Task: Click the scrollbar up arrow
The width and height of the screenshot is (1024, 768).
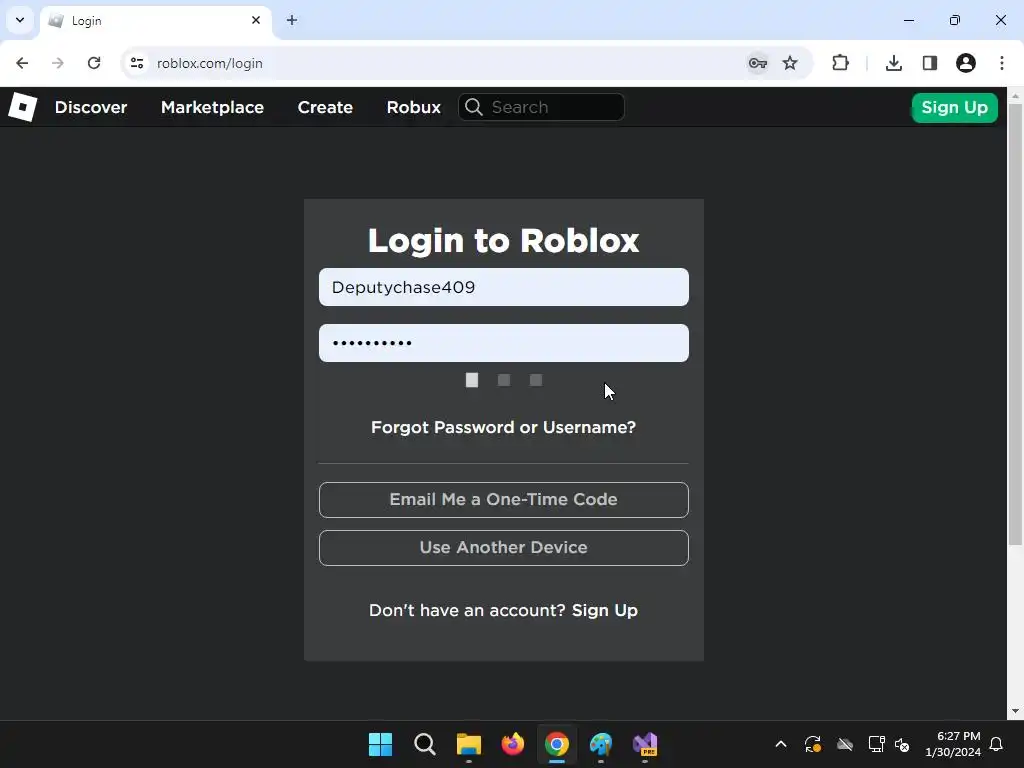Action: pos(1015,96)
